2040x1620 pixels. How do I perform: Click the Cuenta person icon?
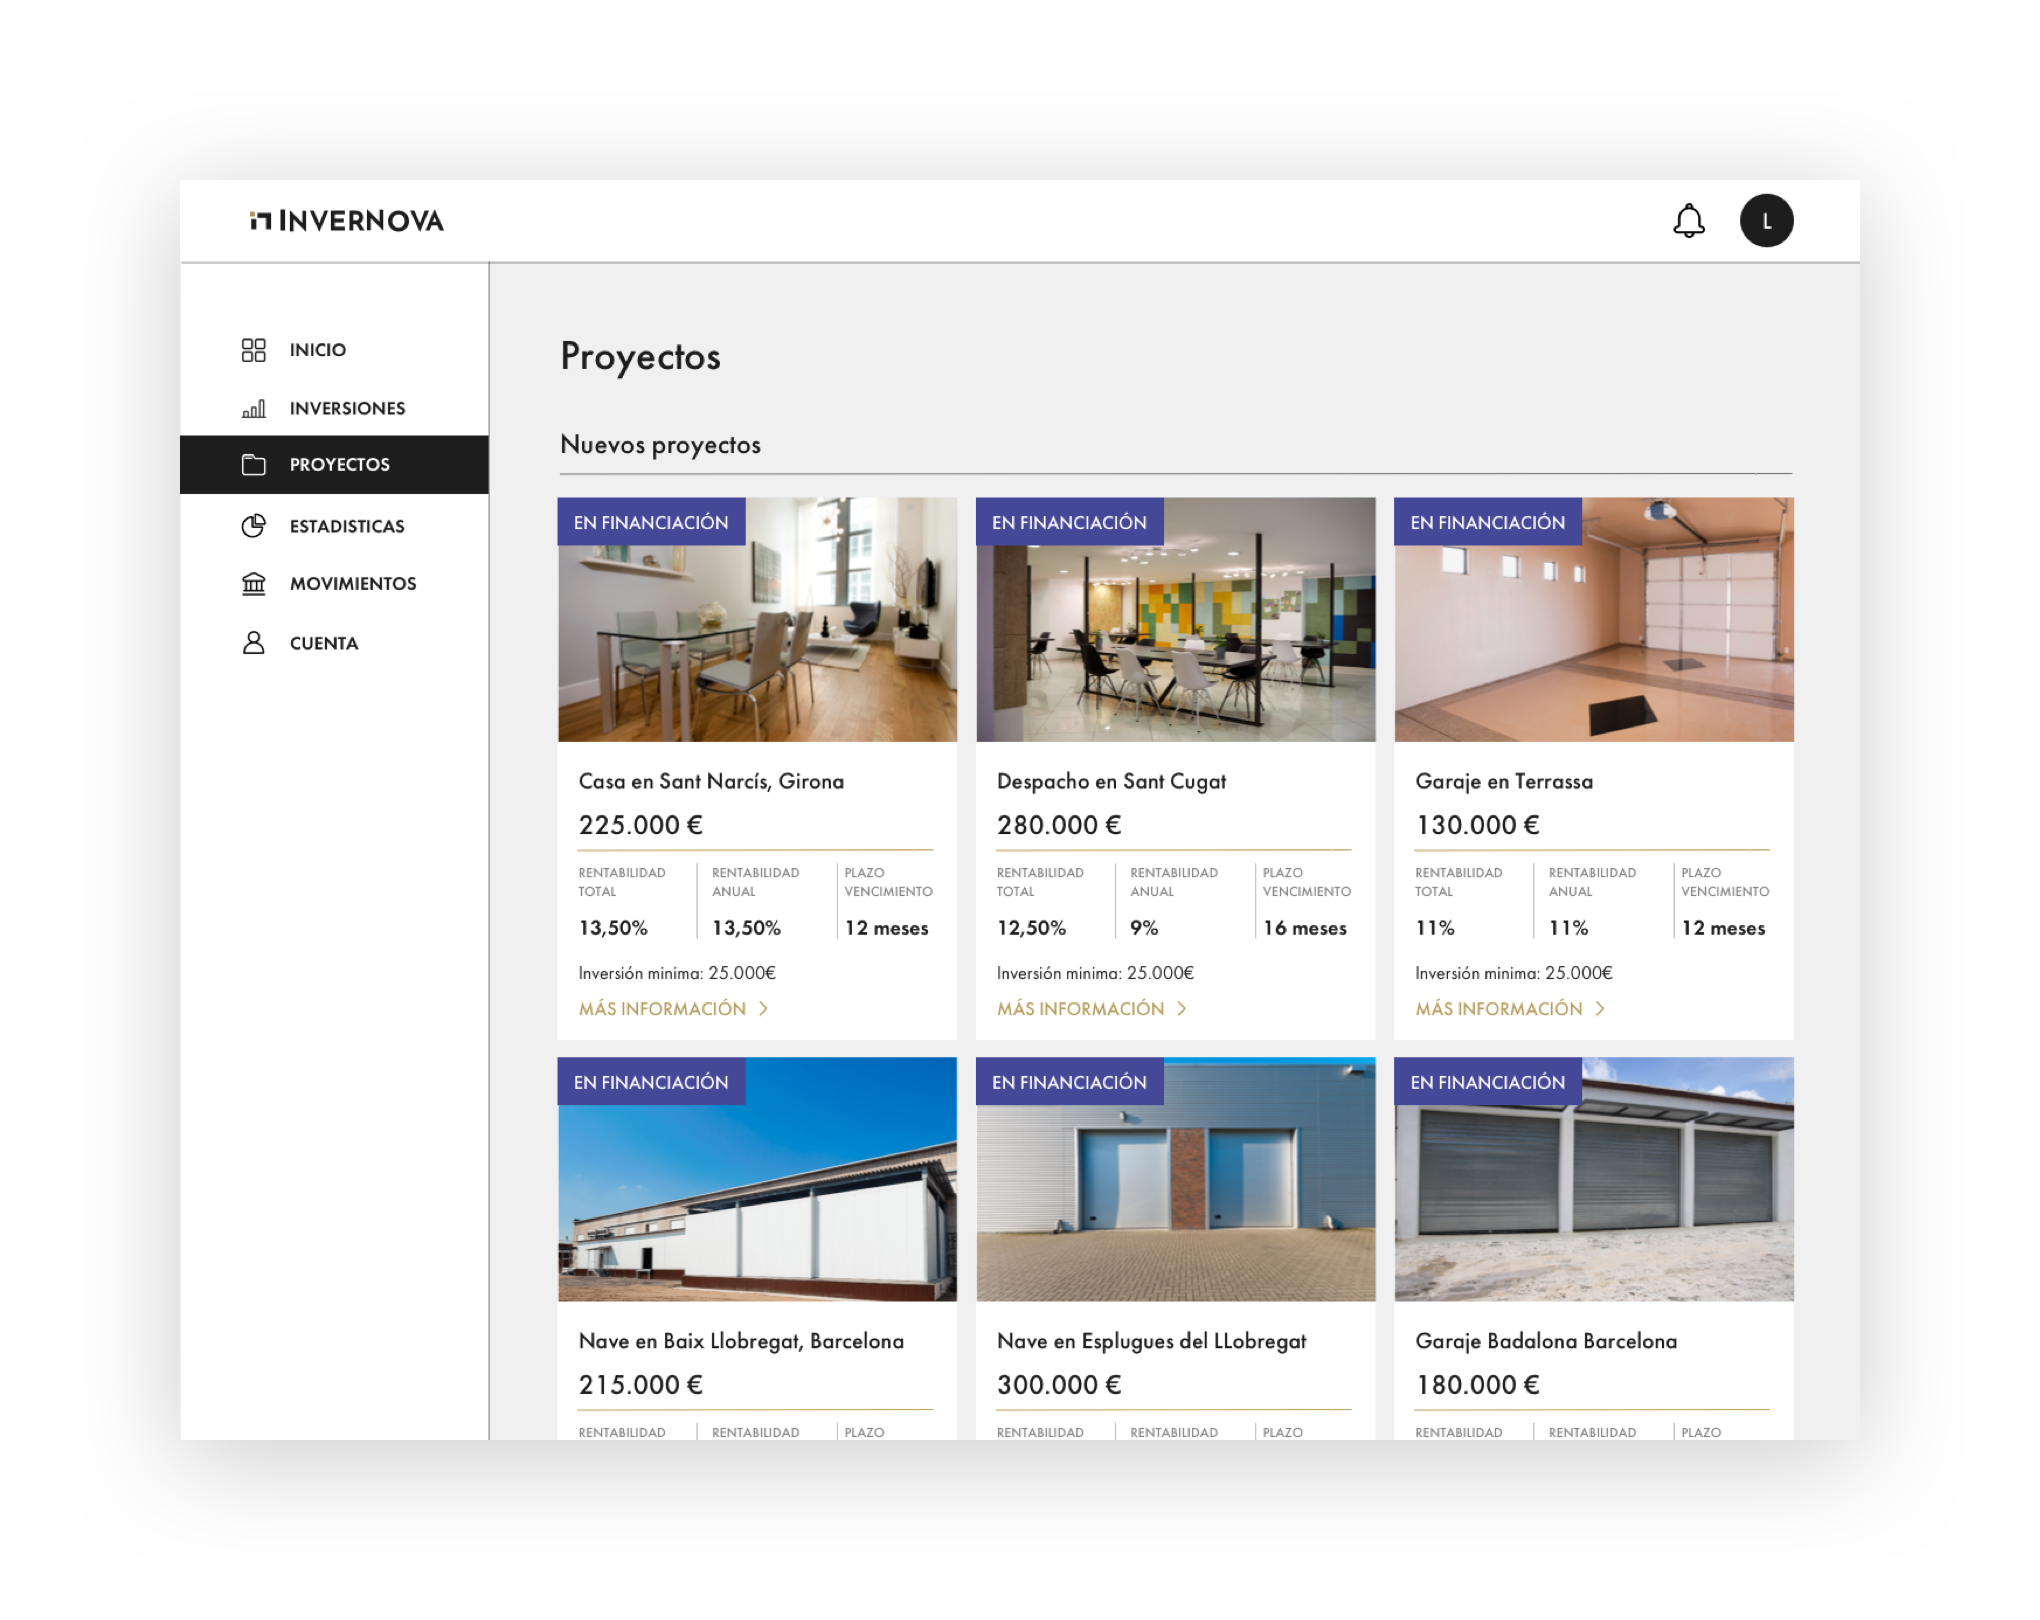[254, 643]
